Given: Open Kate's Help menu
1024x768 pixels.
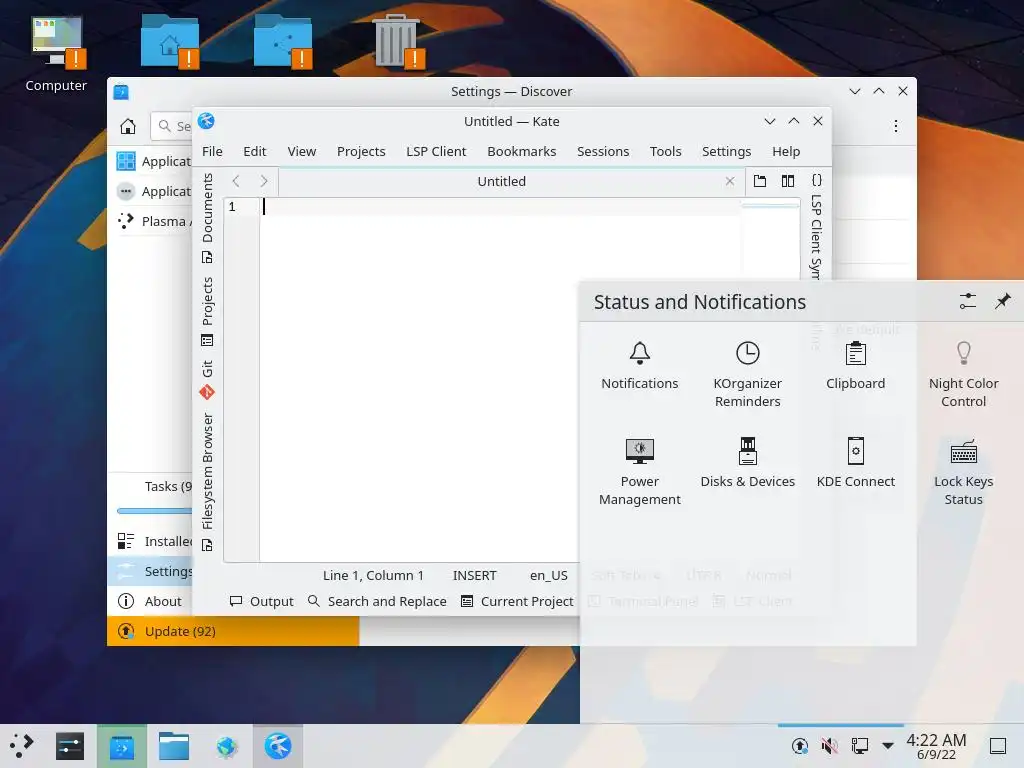Looking at the screenshot, I should [x=786, y=152].
